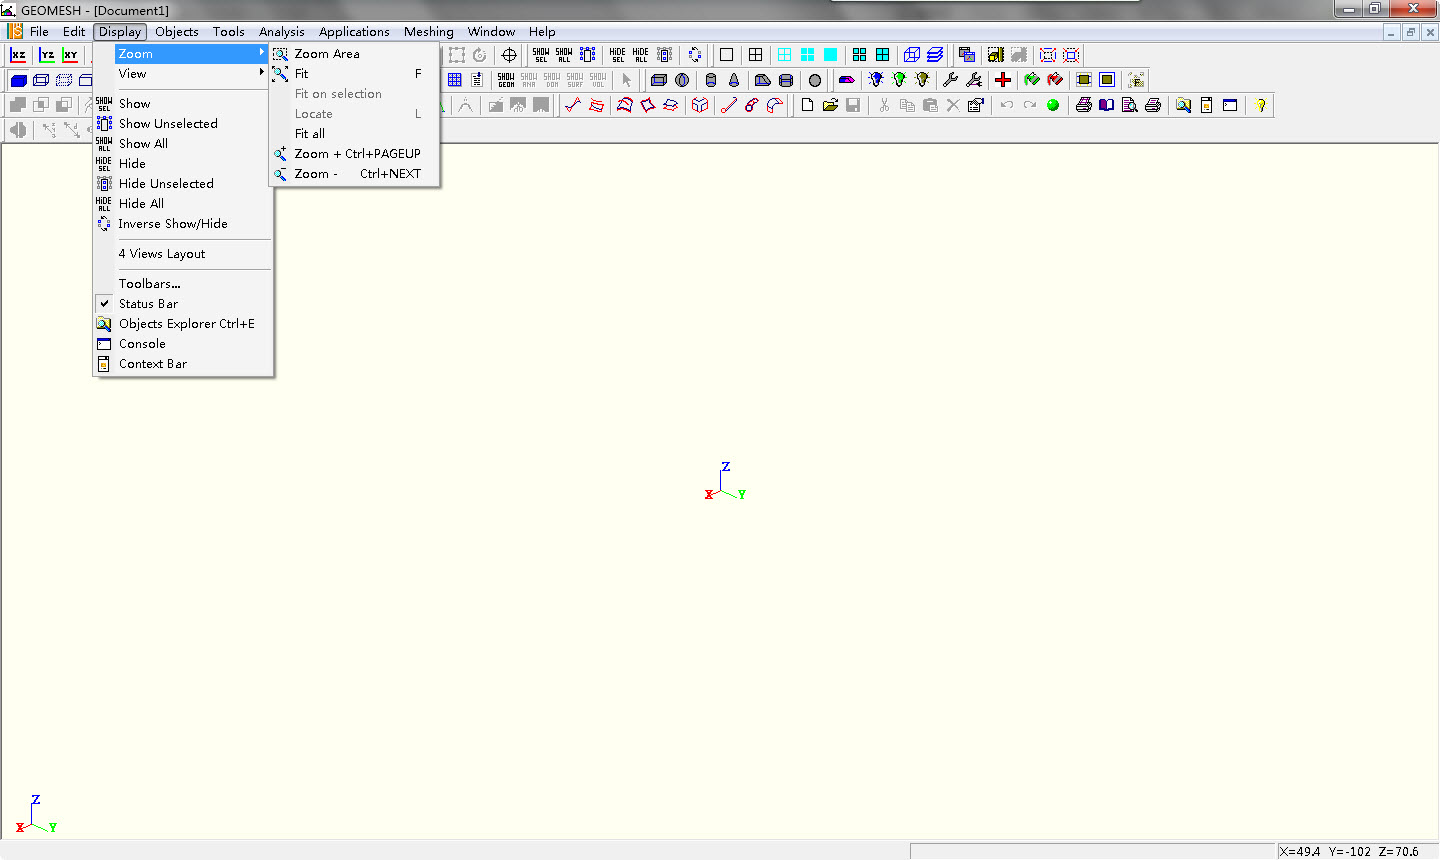Open Toolbars... dialog from menu

183,284
